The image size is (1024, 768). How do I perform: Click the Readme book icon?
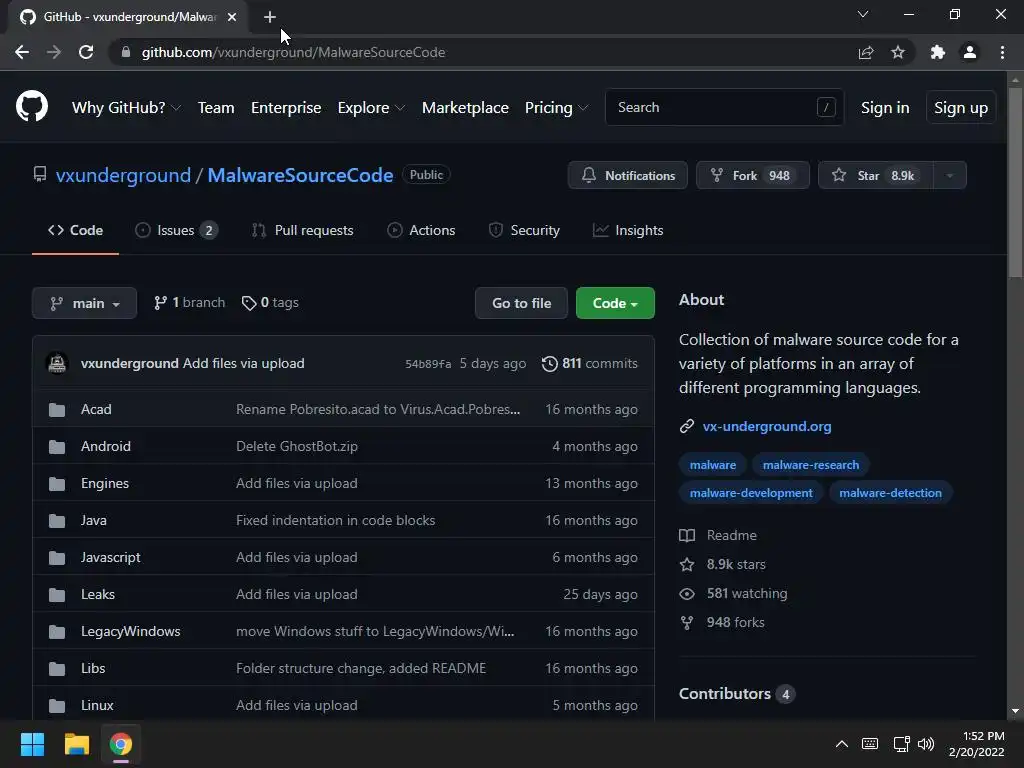click(x=687, y=536)
